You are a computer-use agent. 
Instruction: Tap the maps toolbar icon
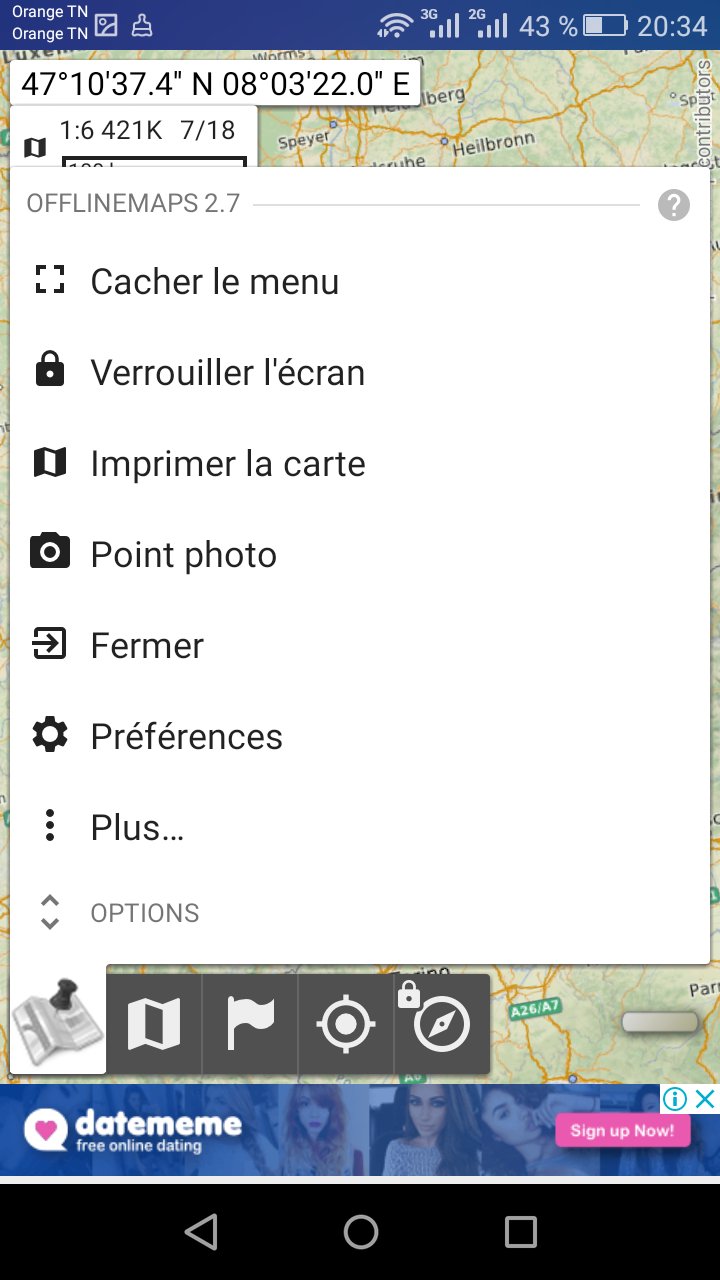pos(154,1024)
